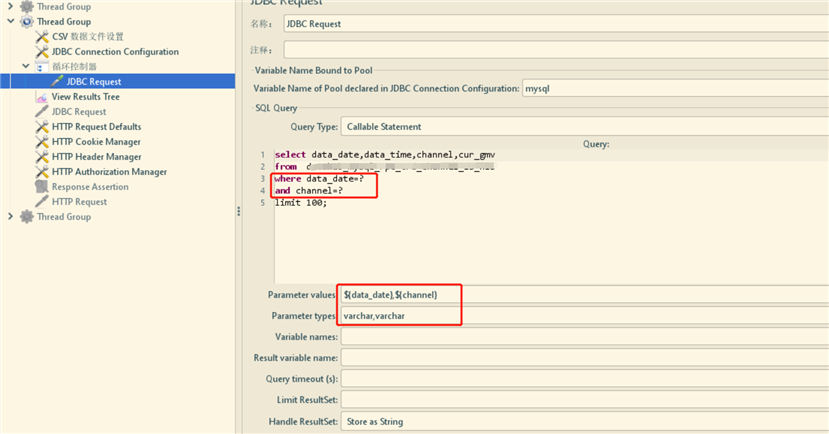Click the gear icon of the last Thread Group
The width and height of the screenshot is (829, 434).
click(x=26, y=217)
